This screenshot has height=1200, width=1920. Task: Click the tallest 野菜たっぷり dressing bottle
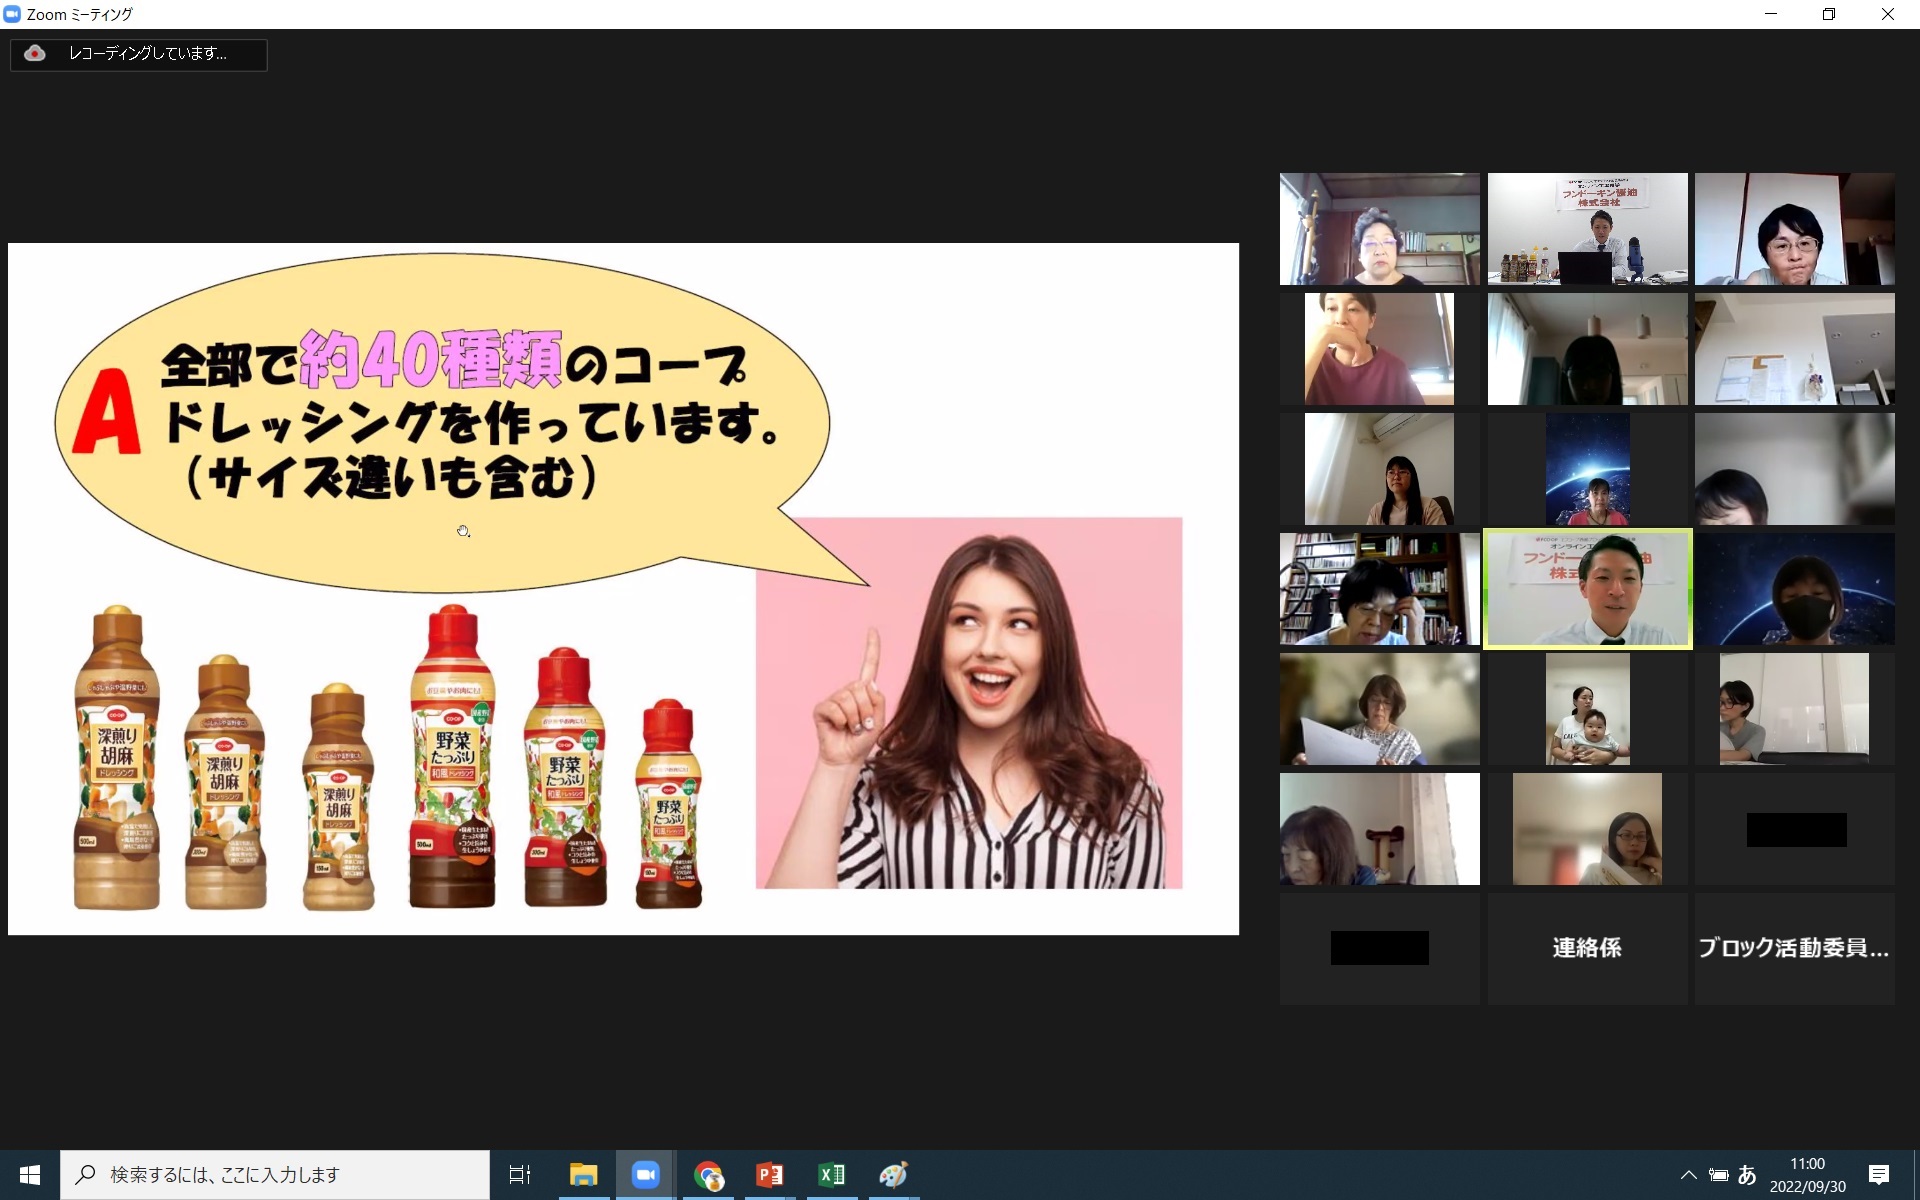(452, 757)
